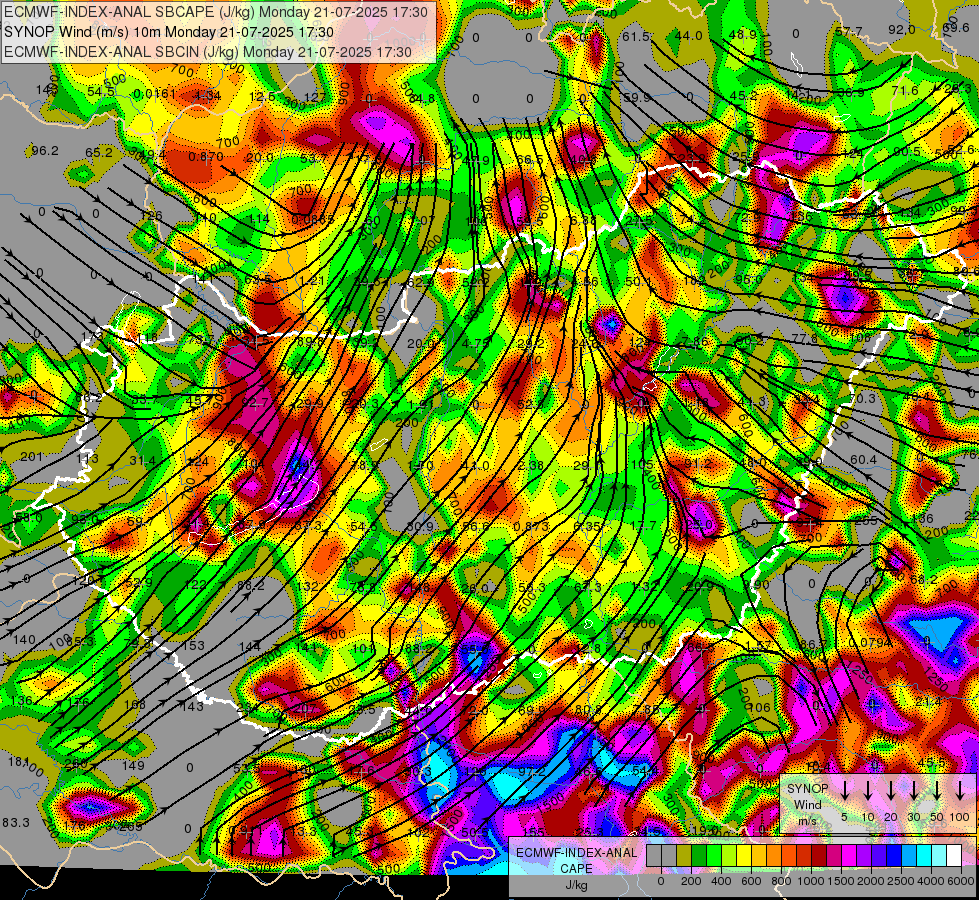Click the map value 207
The height and width of the screenshot is (900, 979).
point(304,708)
